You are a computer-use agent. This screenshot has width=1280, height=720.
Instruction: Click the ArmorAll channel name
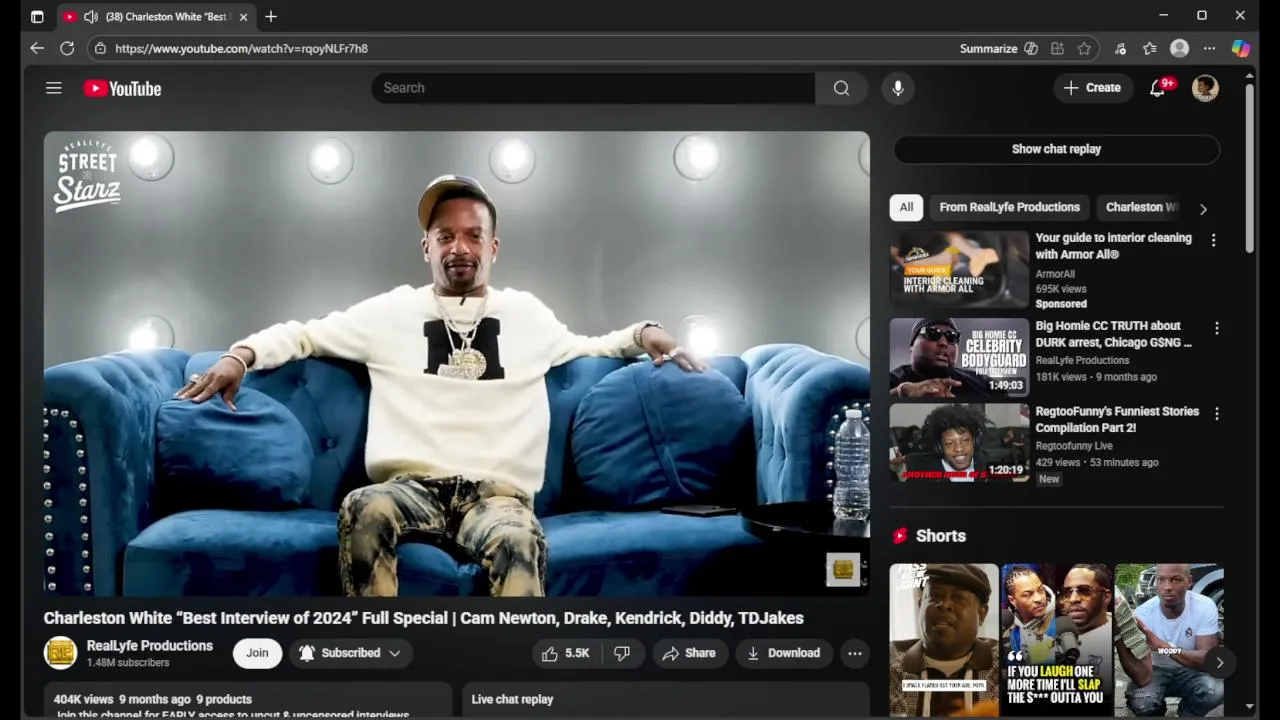[x=1055, y=274]
